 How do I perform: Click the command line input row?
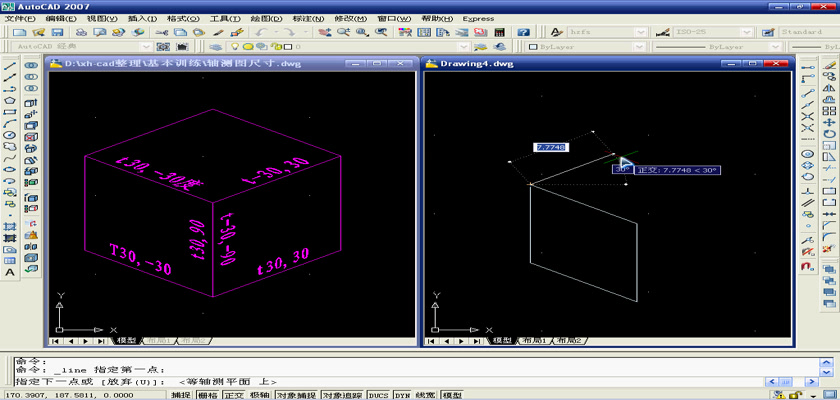pos(388,382)
